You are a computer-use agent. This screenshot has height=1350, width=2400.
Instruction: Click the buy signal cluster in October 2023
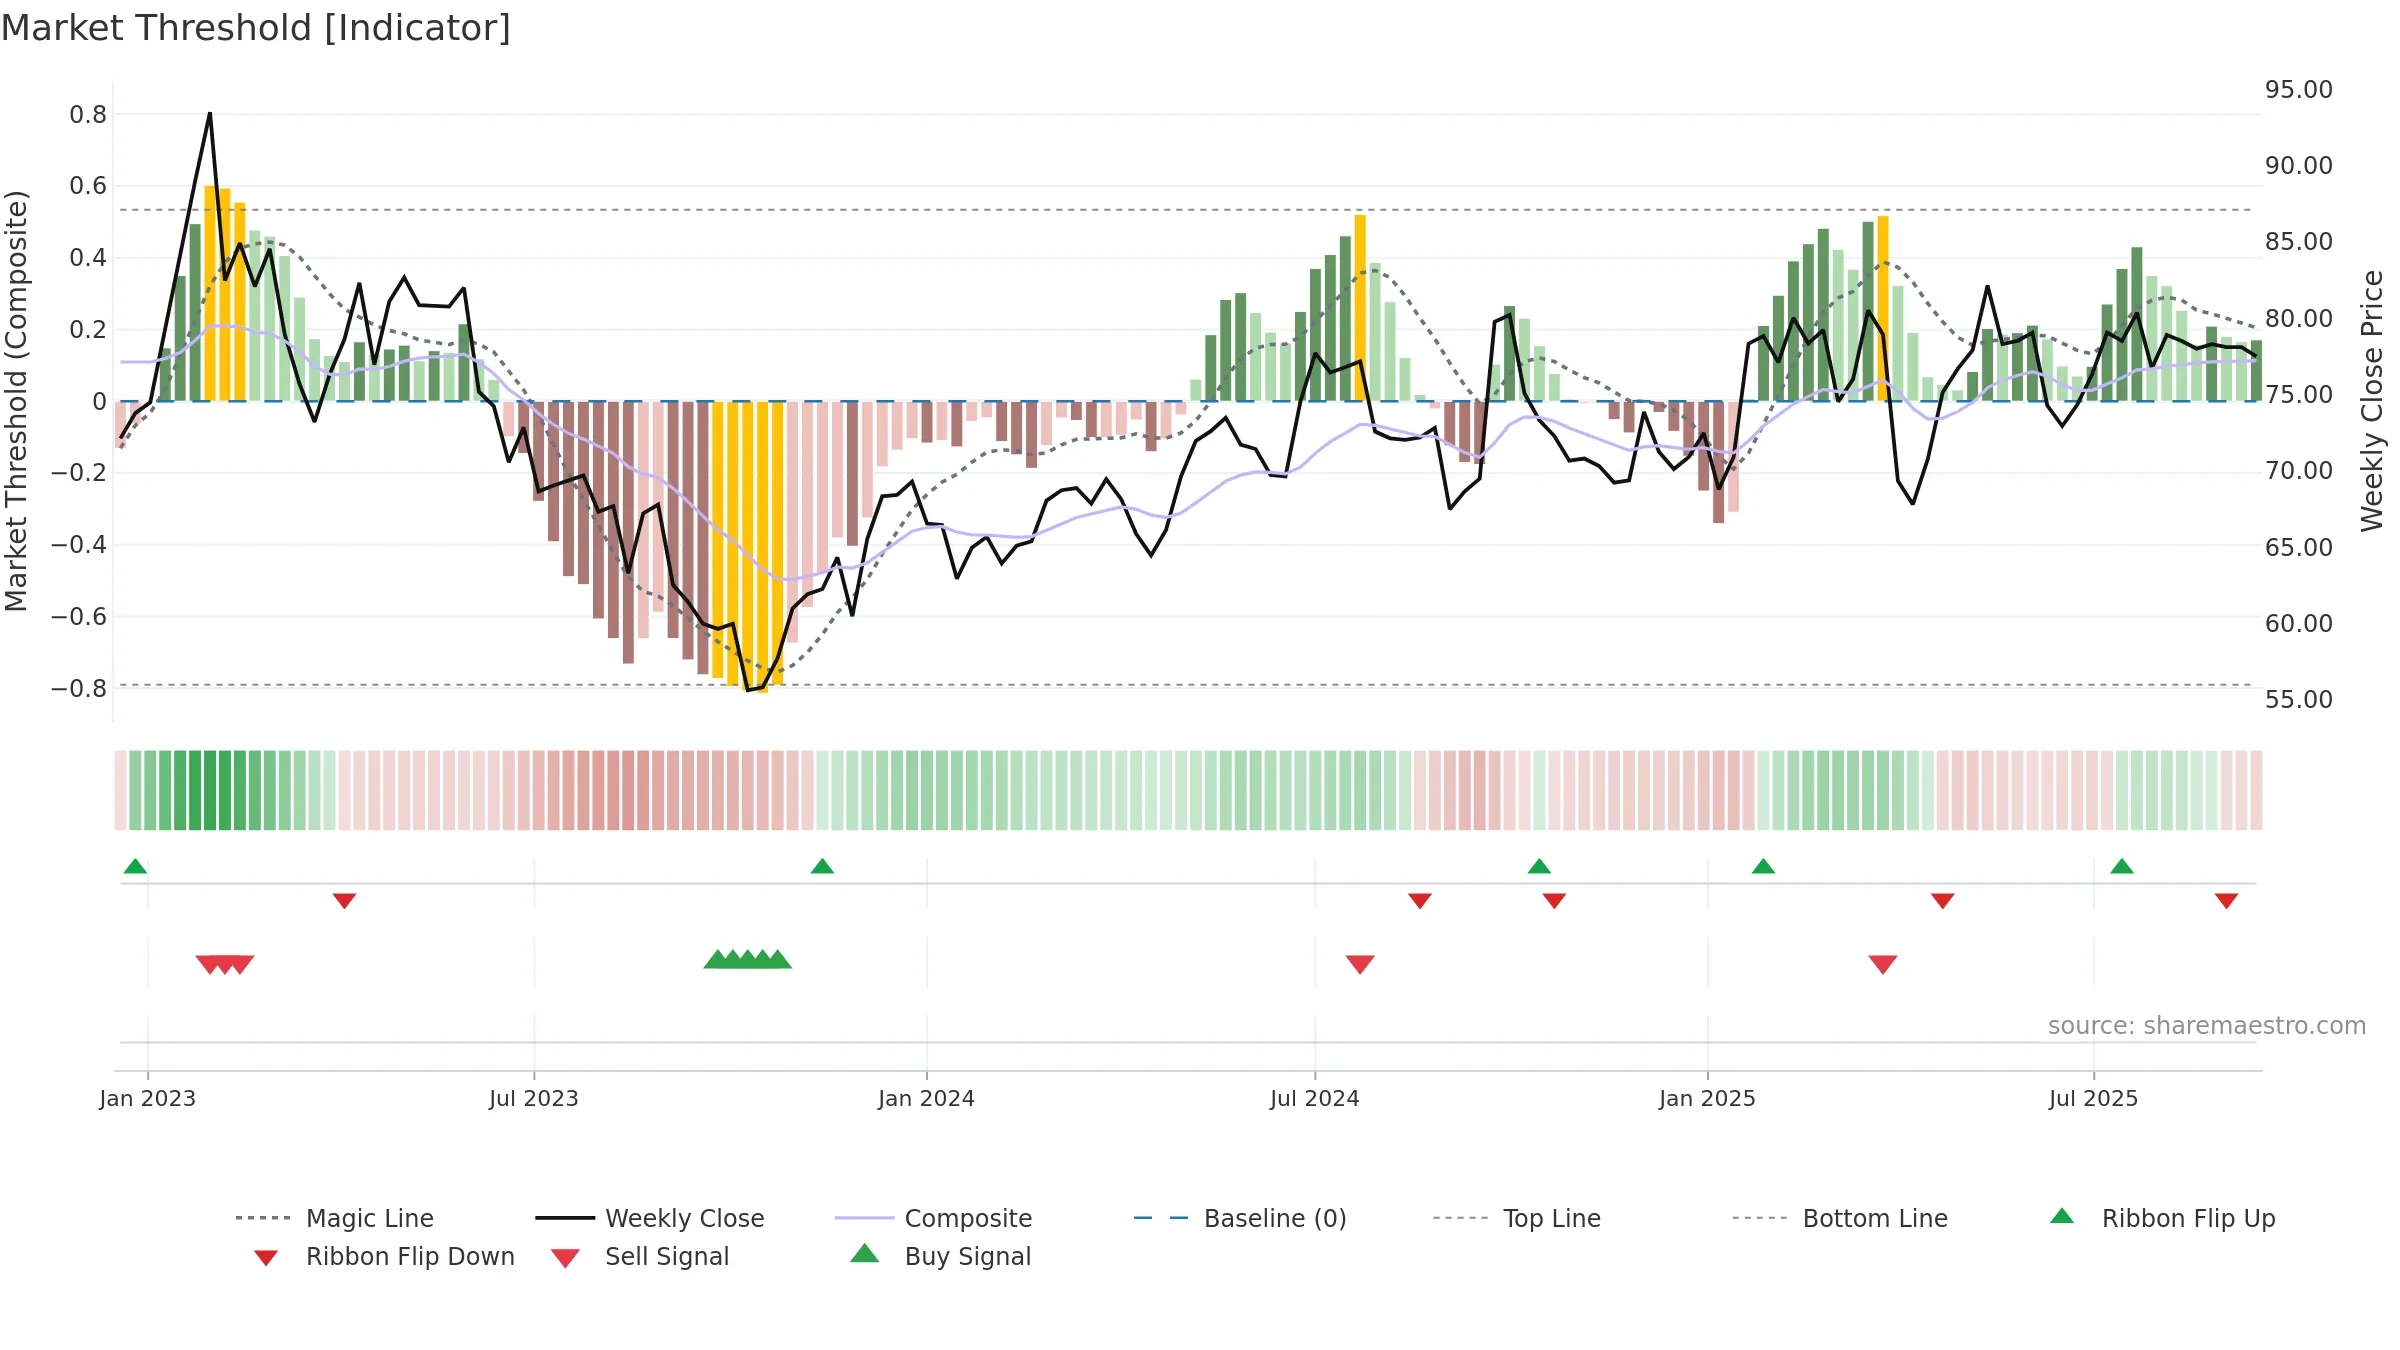point(748,960)
